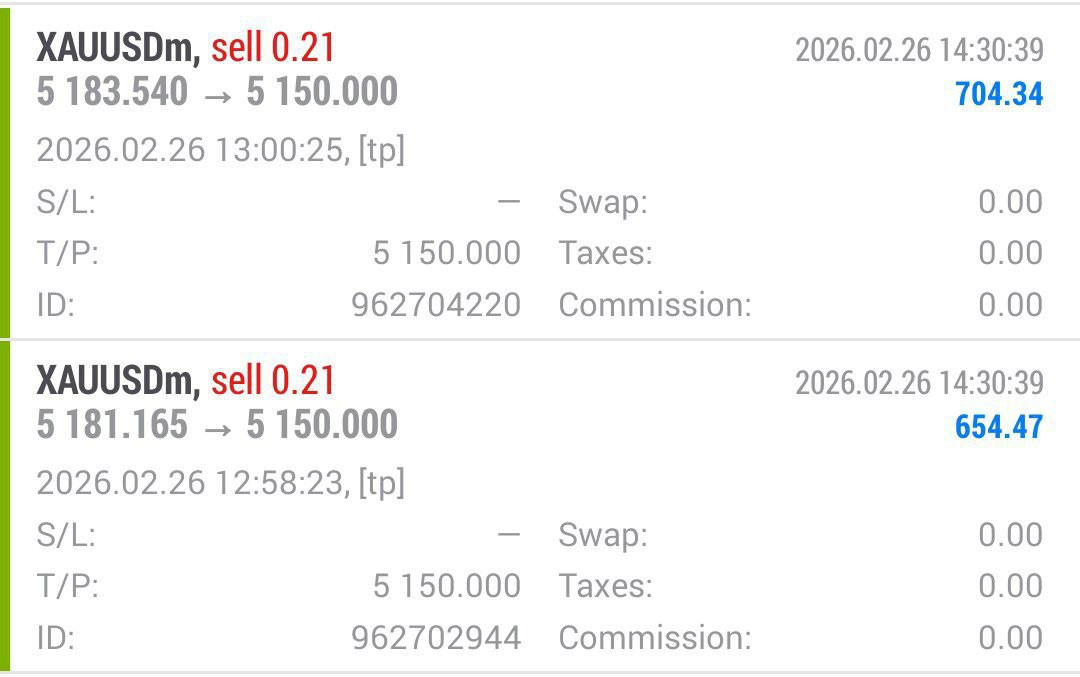
Task: Click the 5 183.540 open price
Action: [112, 92]
